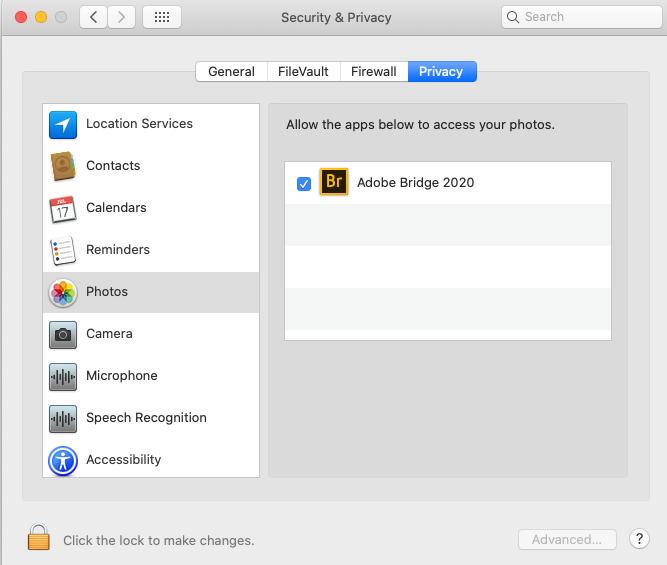Go forward with the right chevron button
667x565 pixels.
[121, 17]
